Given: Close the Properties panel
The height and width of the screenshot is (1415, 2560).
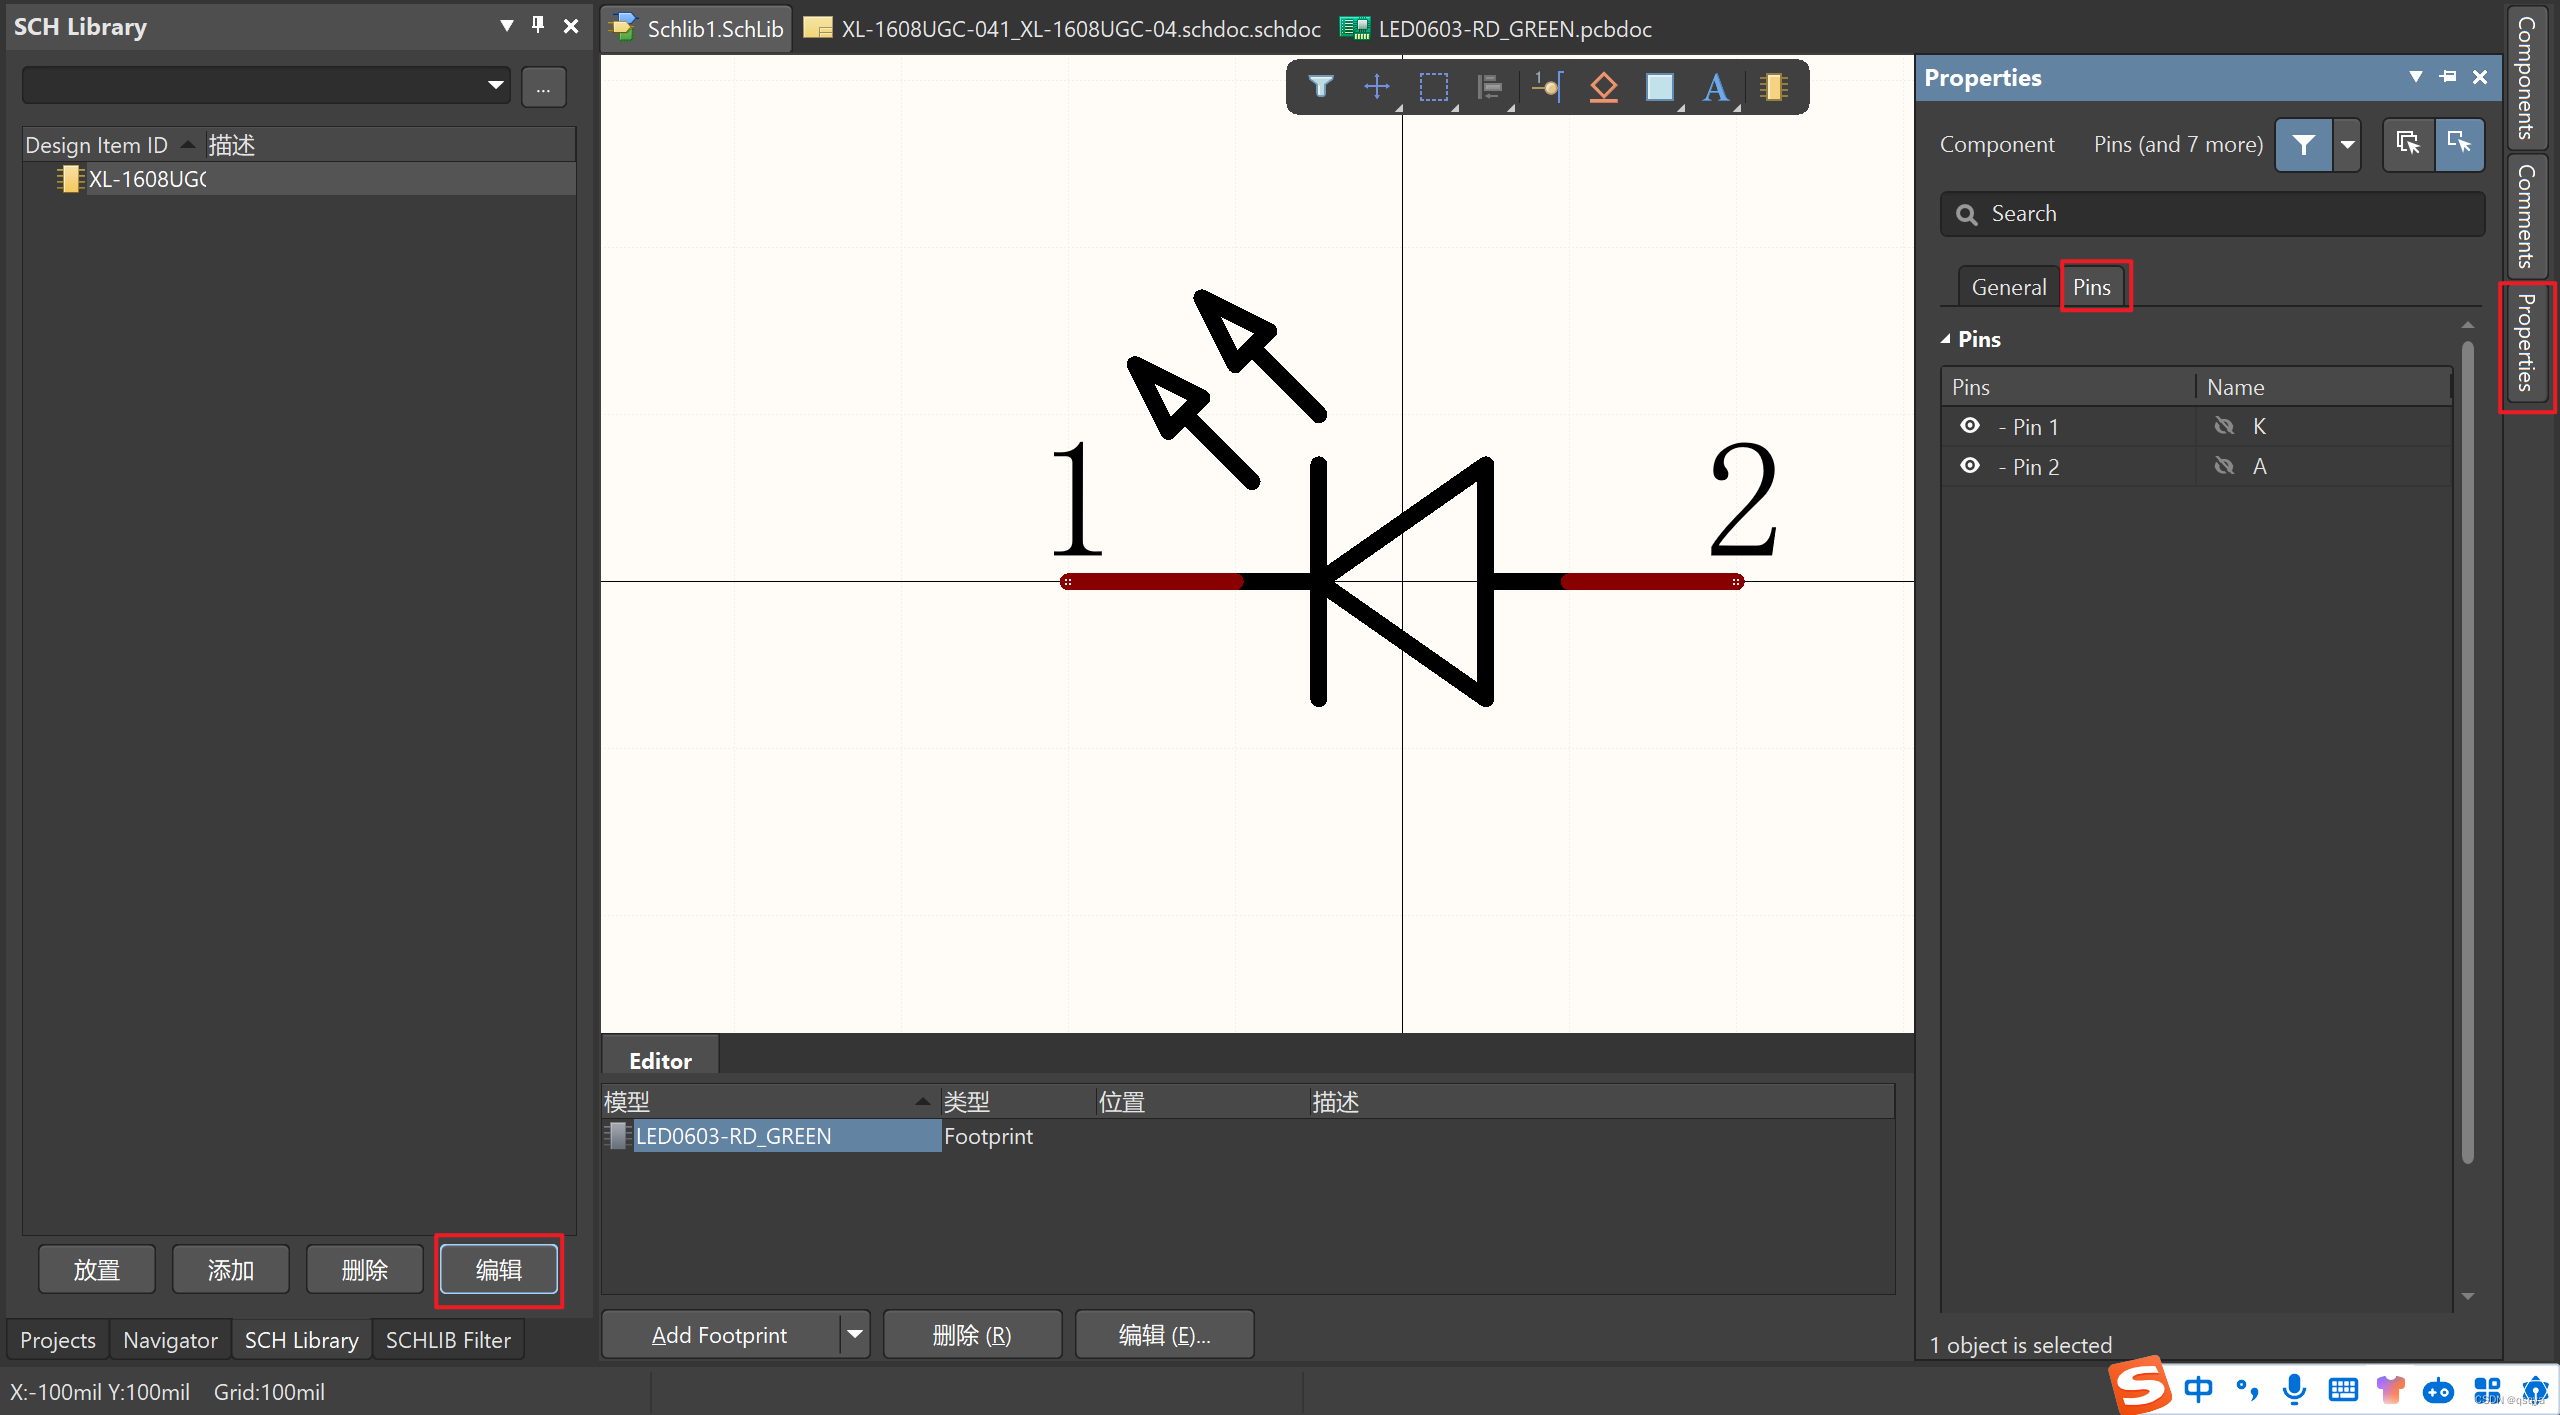Looking at the screenshot, I should [2480, 77].
